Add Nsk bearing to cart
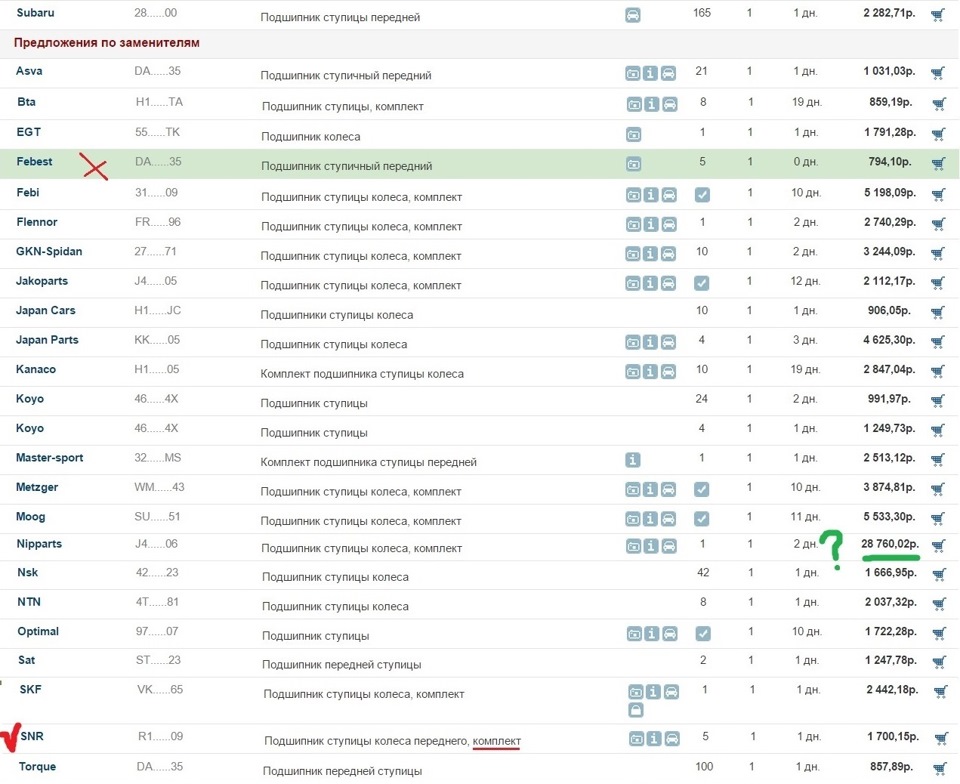960x784 pixels. click(939, 574)
